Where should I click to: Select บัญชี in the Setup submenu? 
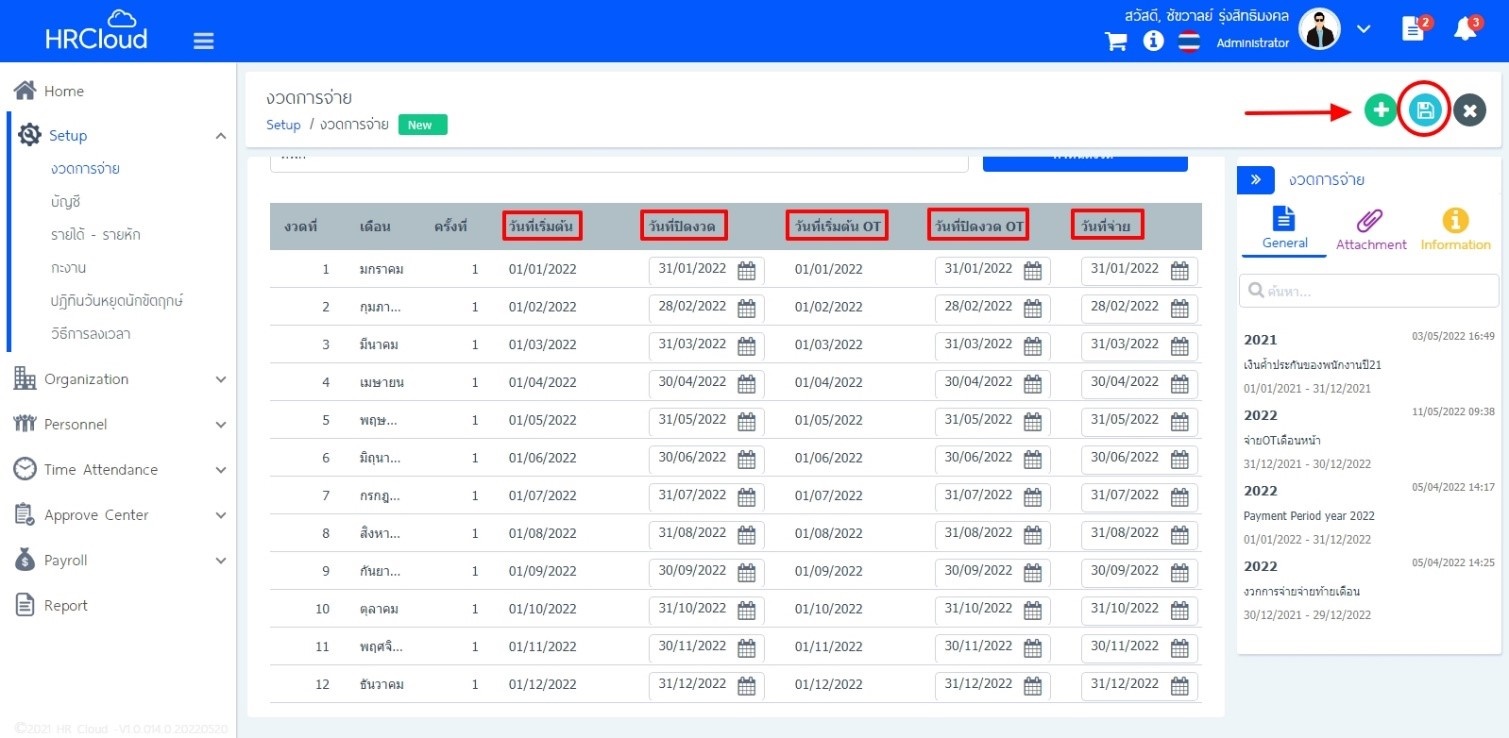tap(65, 202)
